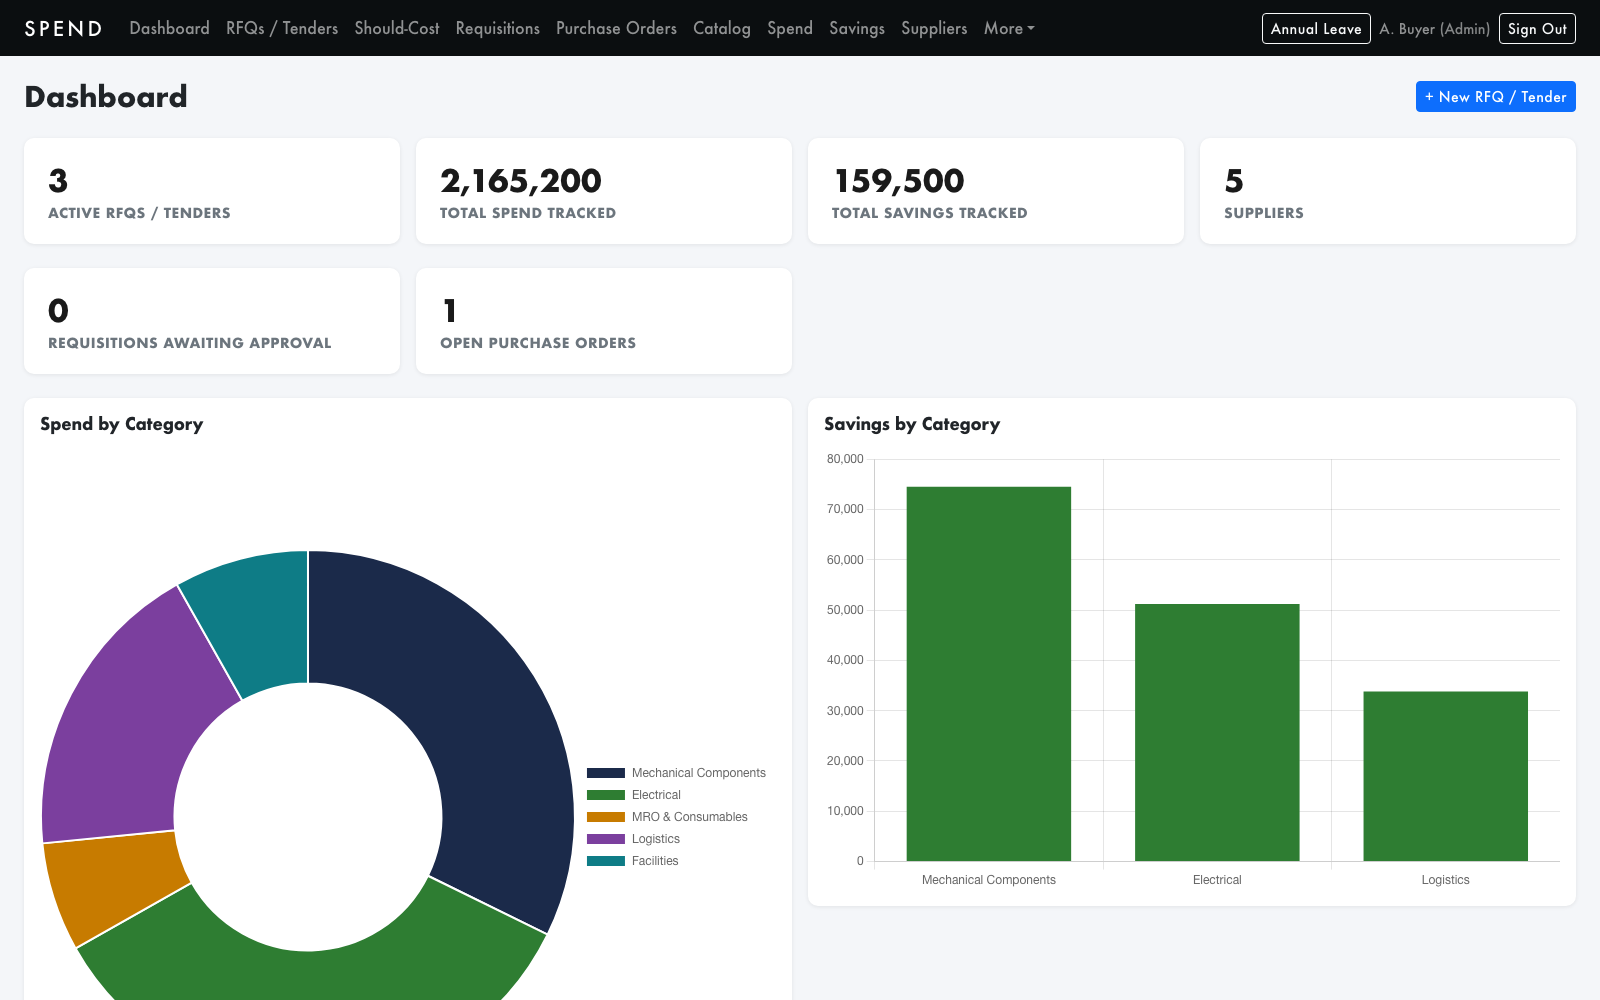This screenshot has width=1600, height=1000.
Task: Click the A. Buyer (Admin) user label
Action: 1434,29
